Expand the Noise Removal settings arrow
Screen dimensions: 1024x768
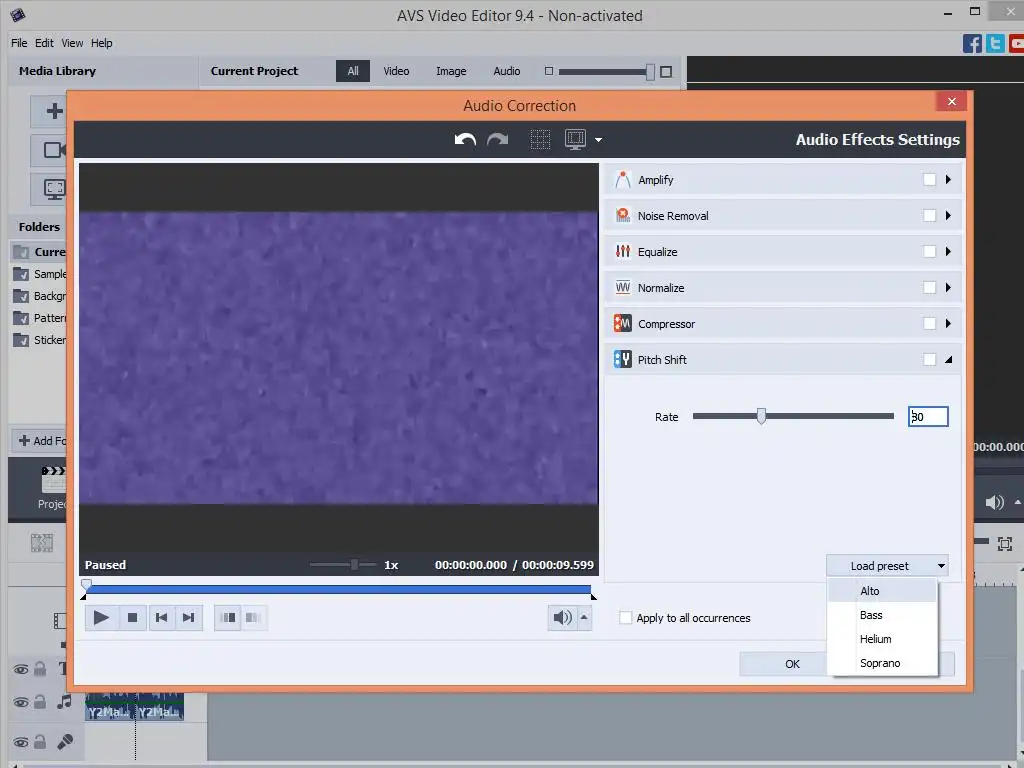click(x=948, y=216)
